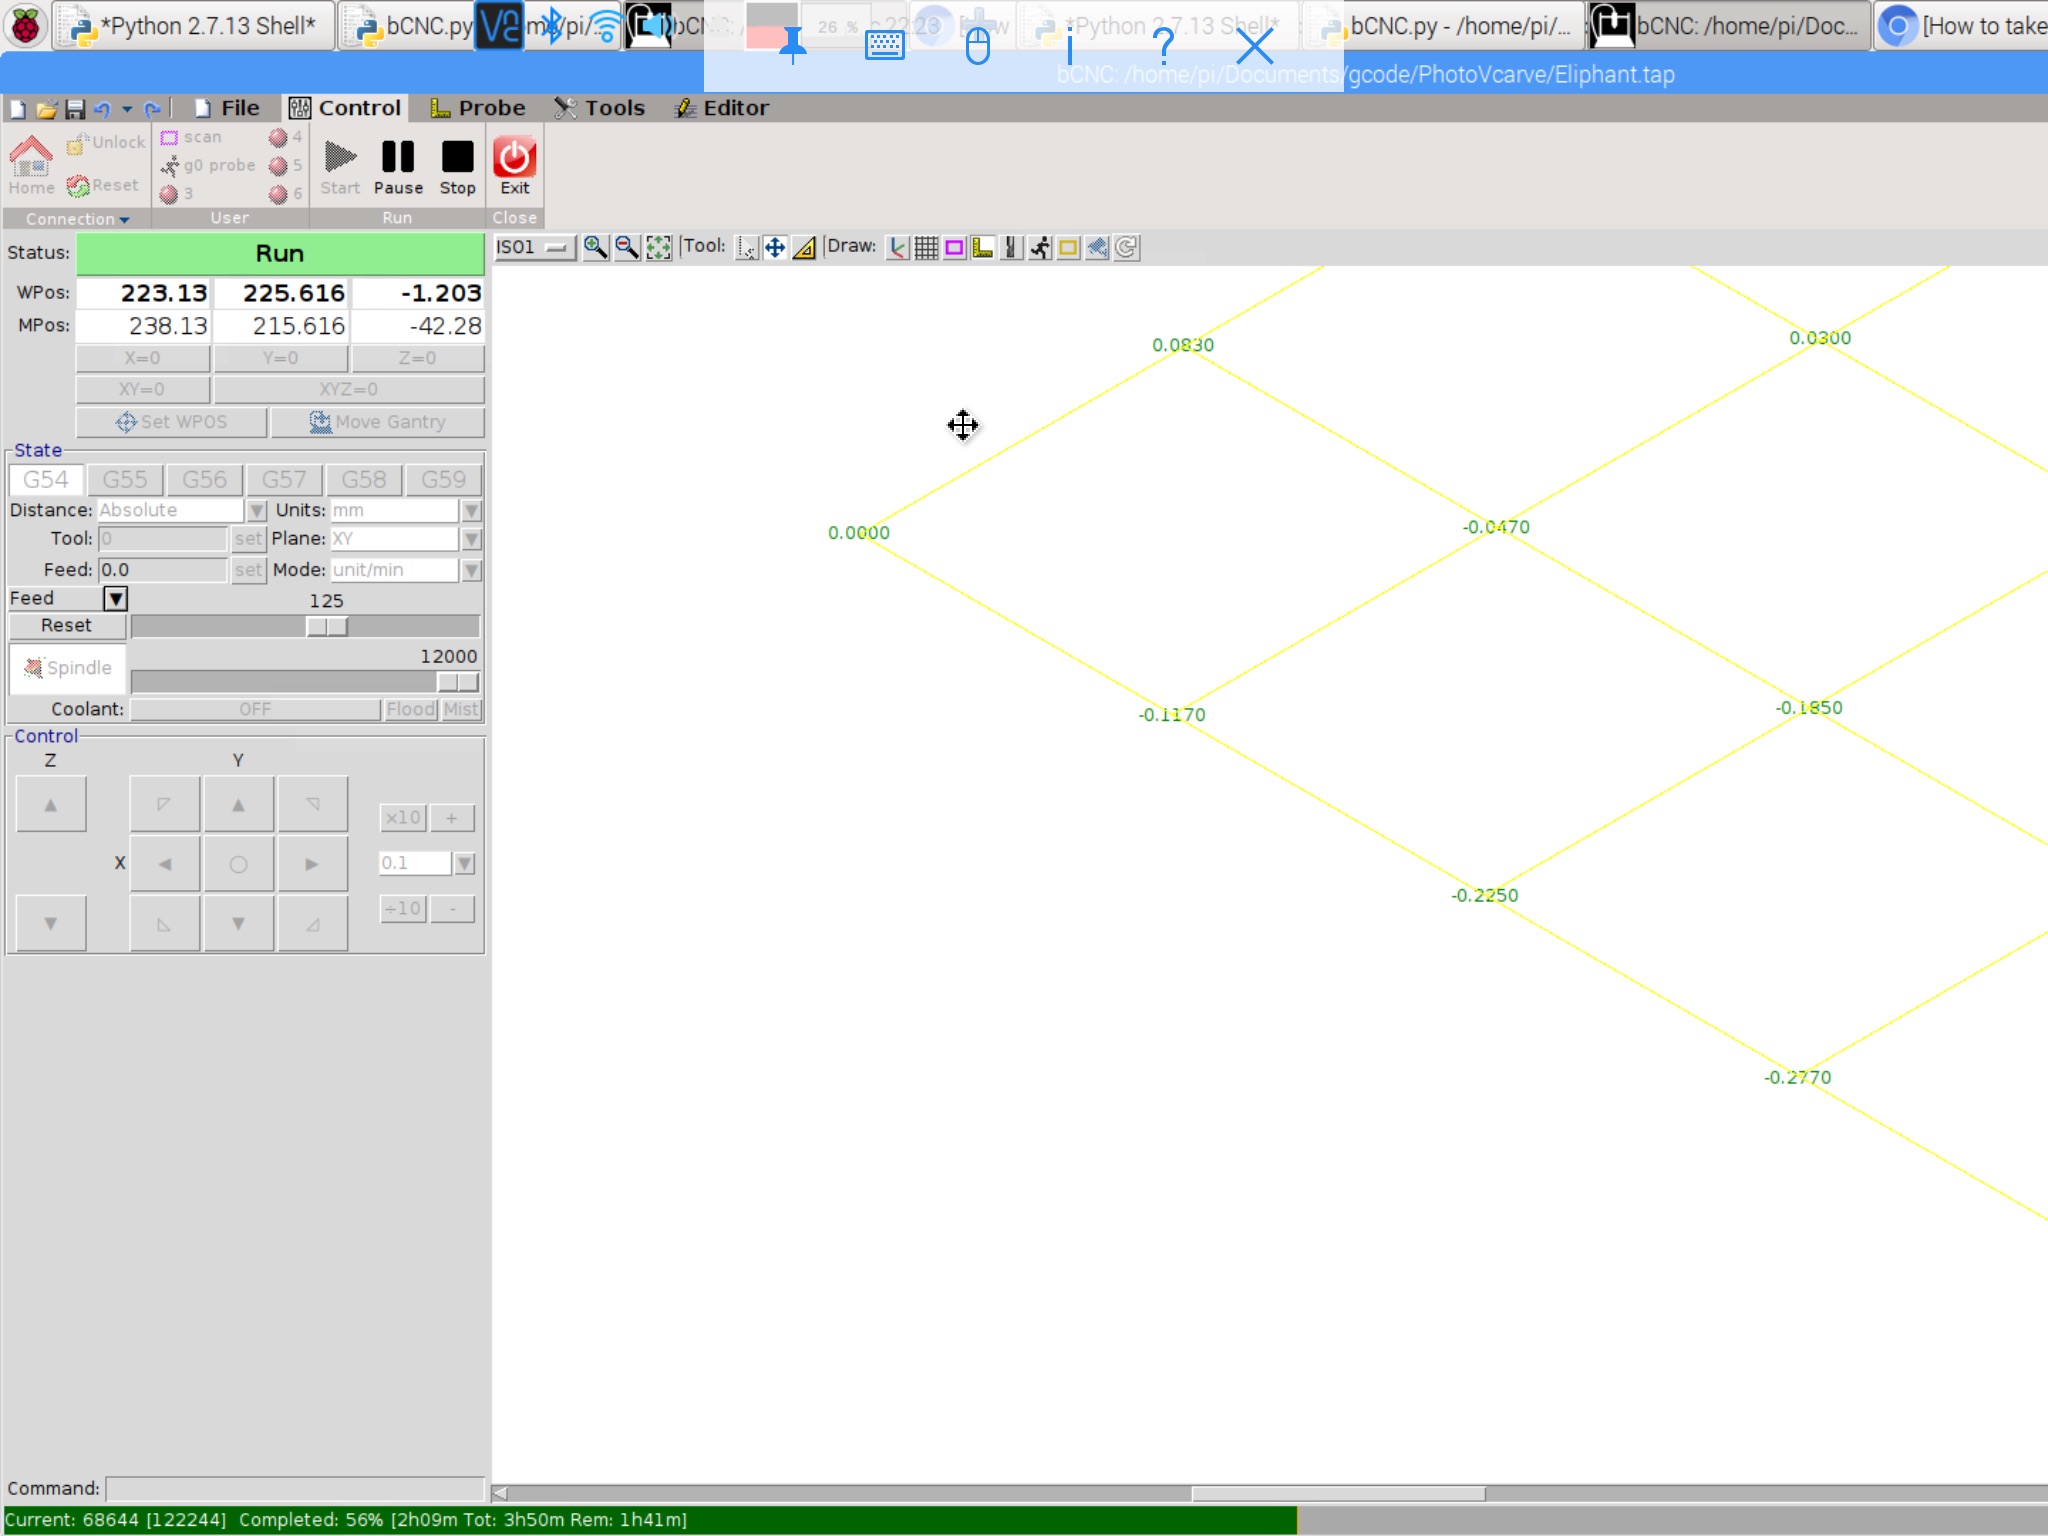Pause the running job

click(398, 167)
